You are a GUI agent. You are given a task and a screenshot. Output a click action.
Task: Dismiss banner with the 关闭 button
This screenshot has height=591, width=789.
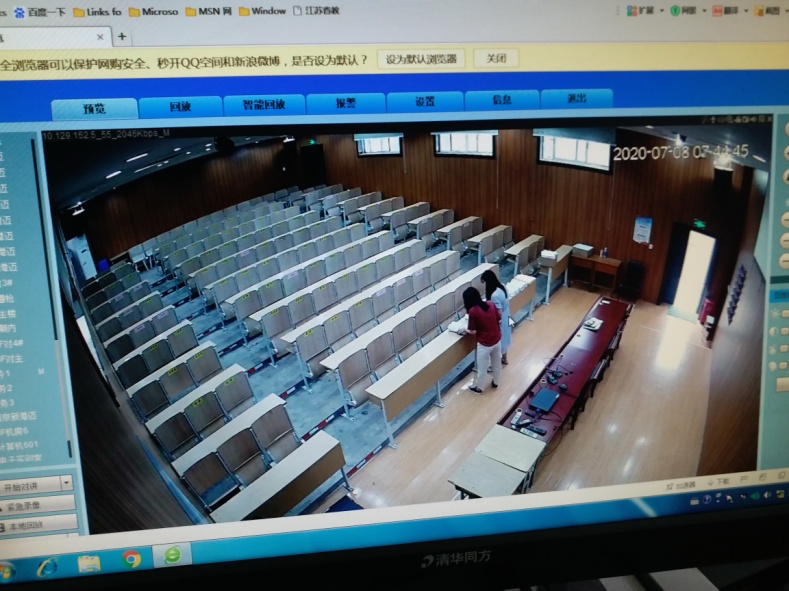click(496, 58)
